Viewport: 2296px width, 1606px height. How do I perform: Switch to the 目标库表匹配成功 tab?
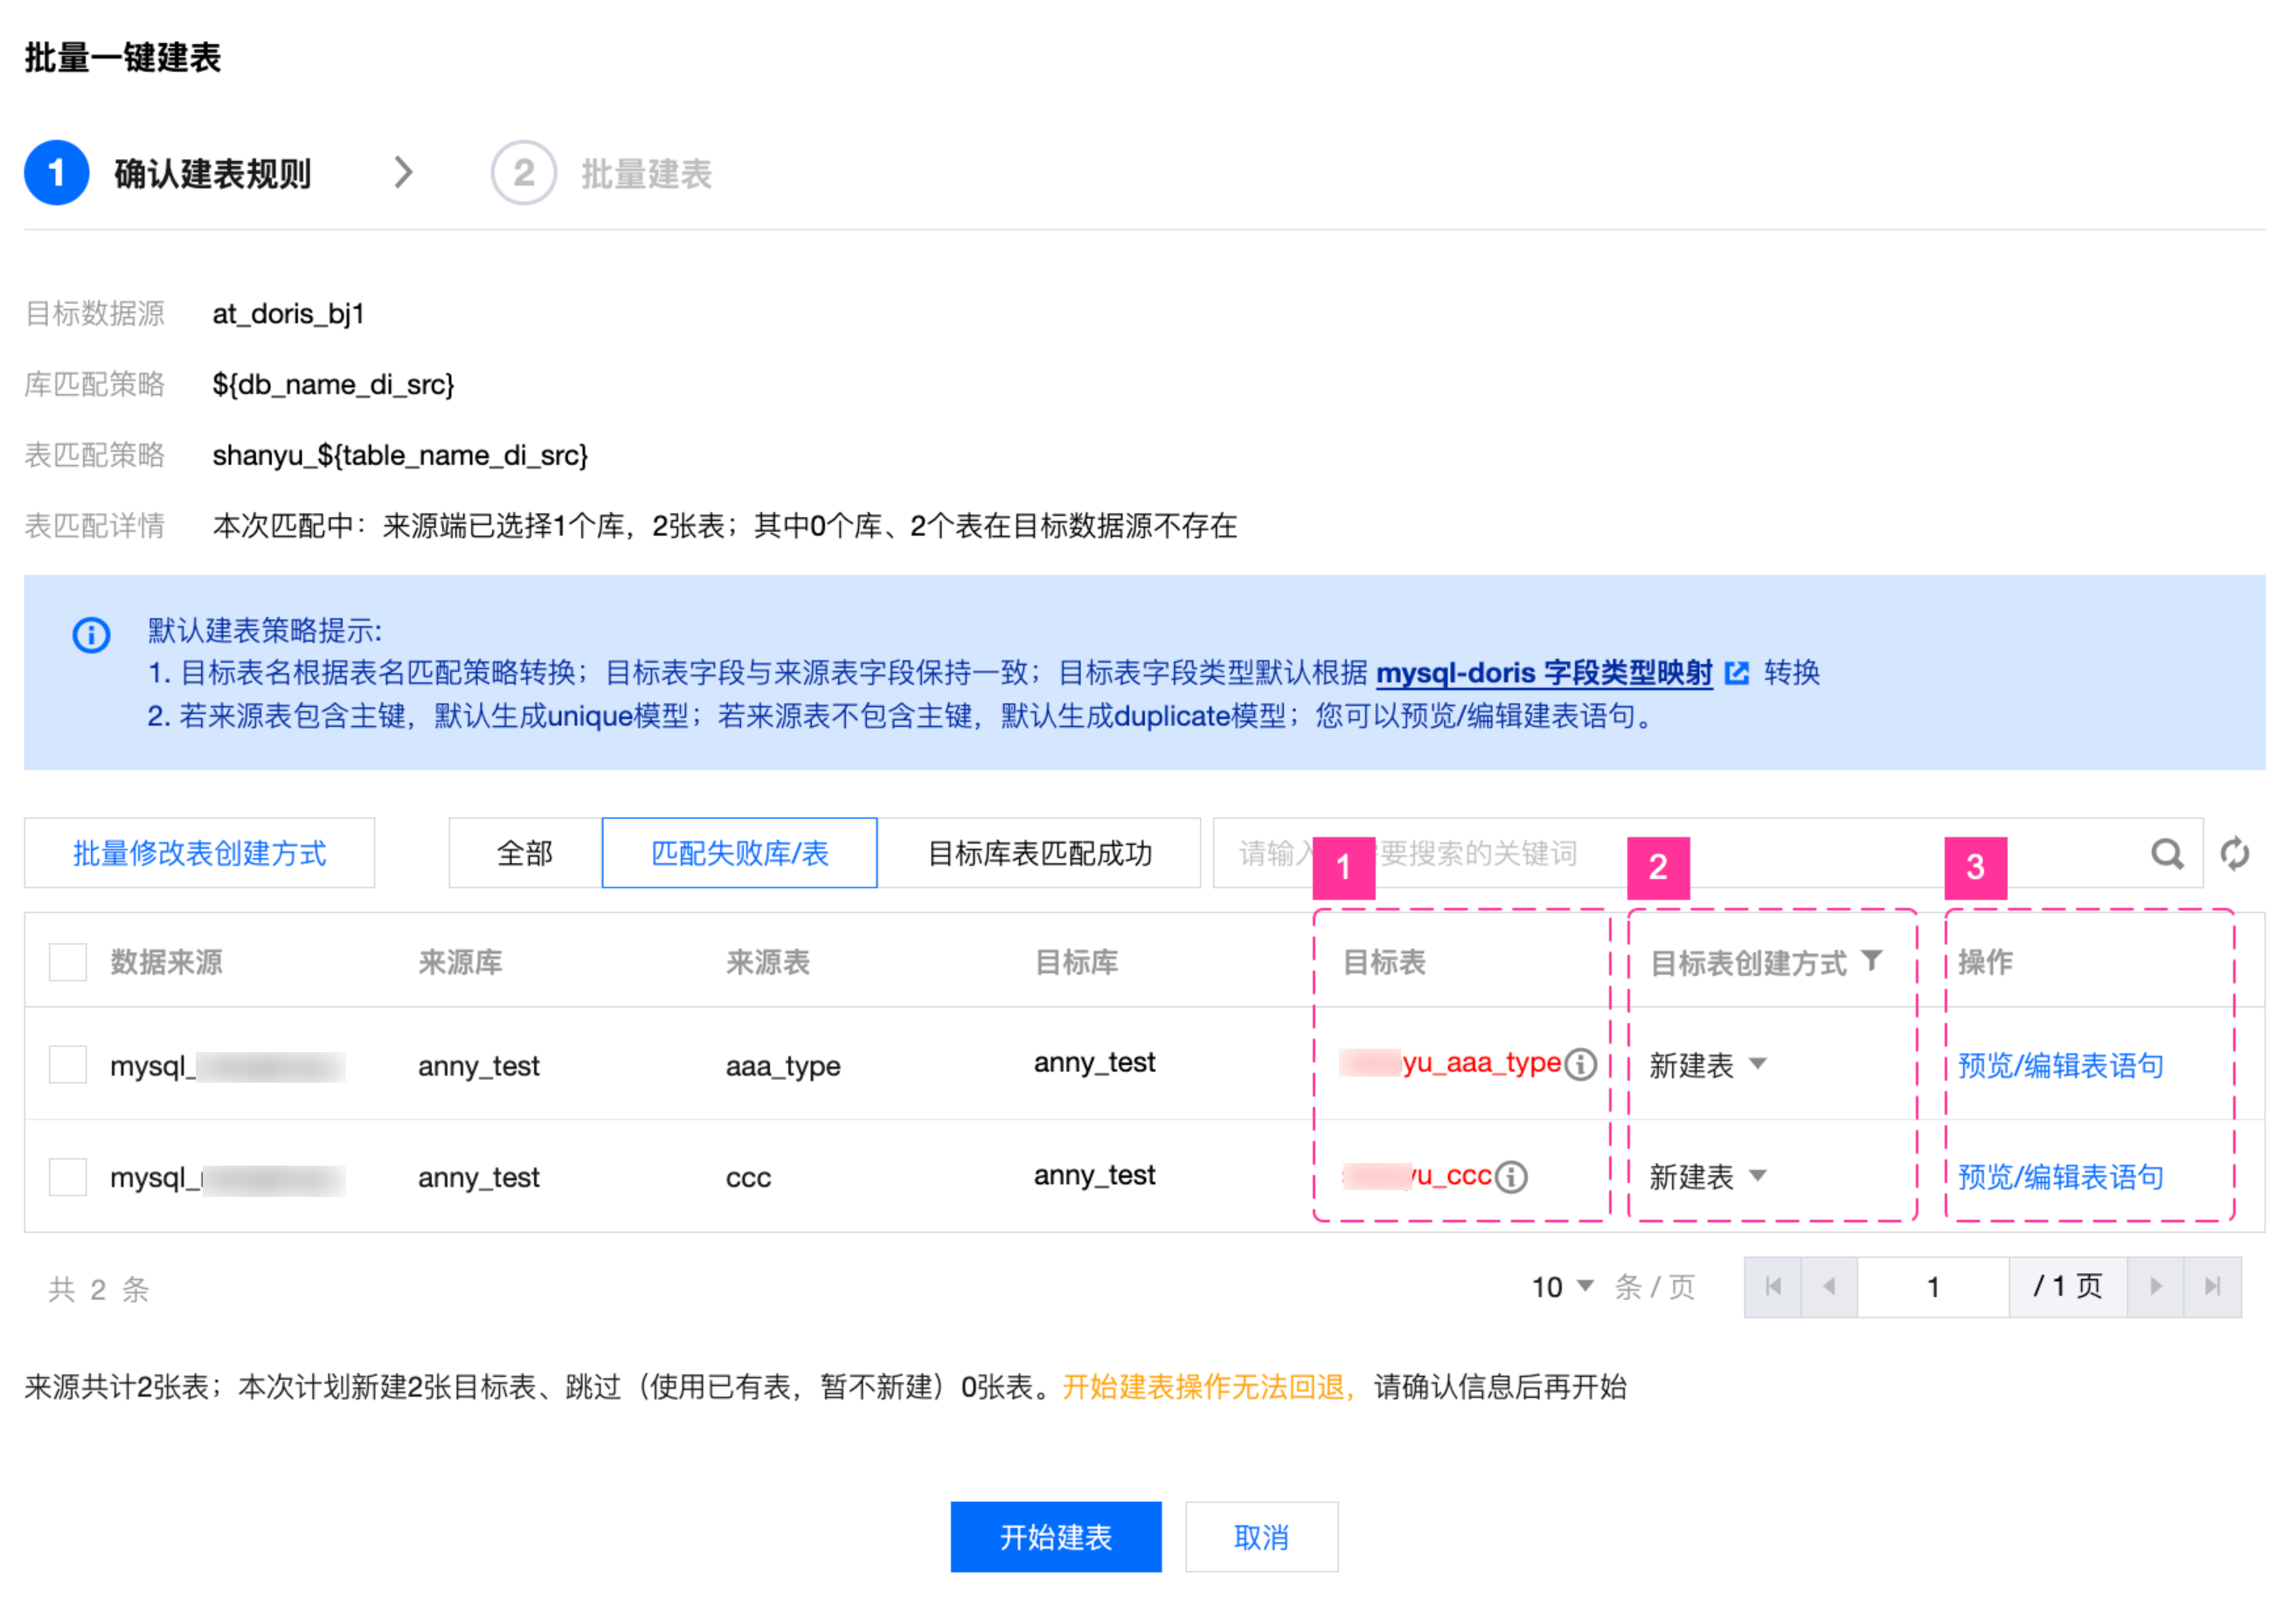[1039, 853]
